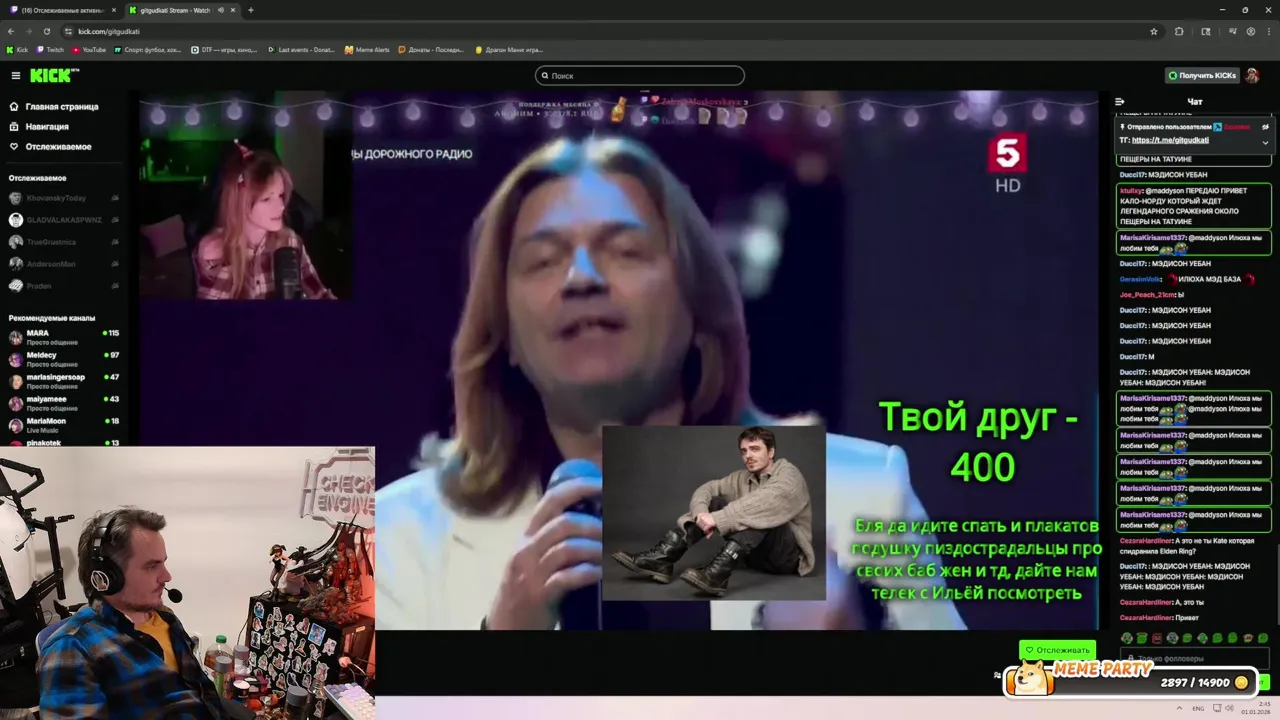Click the Отслеживать follow button
1280x720 pixels.
click(1057, 650)
